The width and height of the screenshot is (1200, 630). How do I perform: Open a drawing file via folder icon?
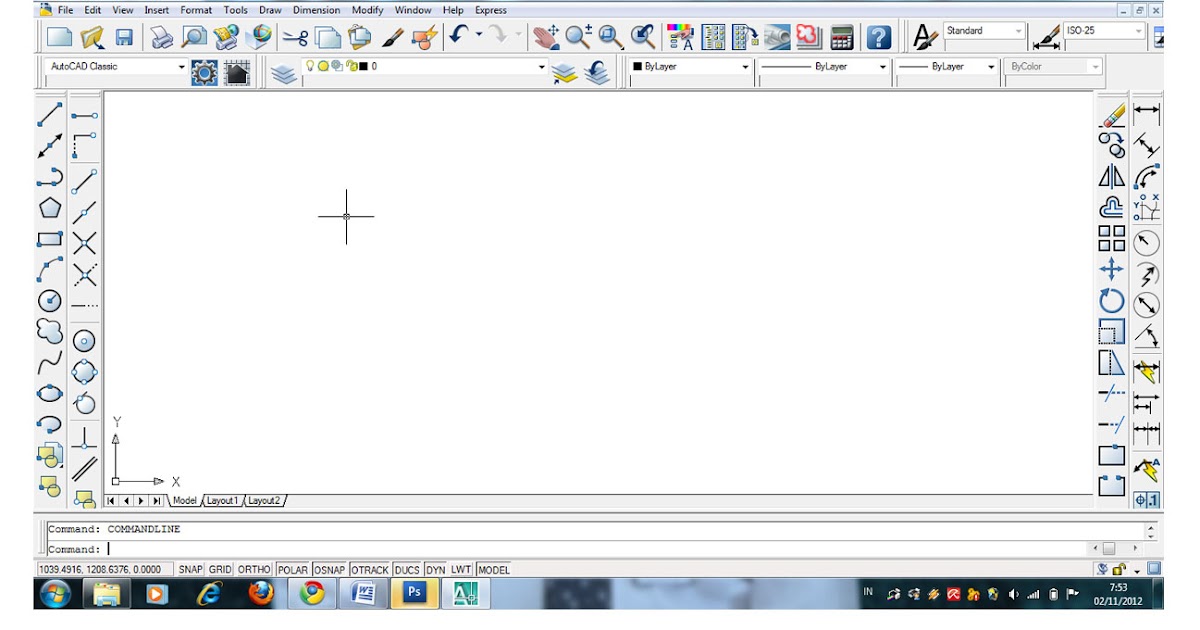click(92, 38)
